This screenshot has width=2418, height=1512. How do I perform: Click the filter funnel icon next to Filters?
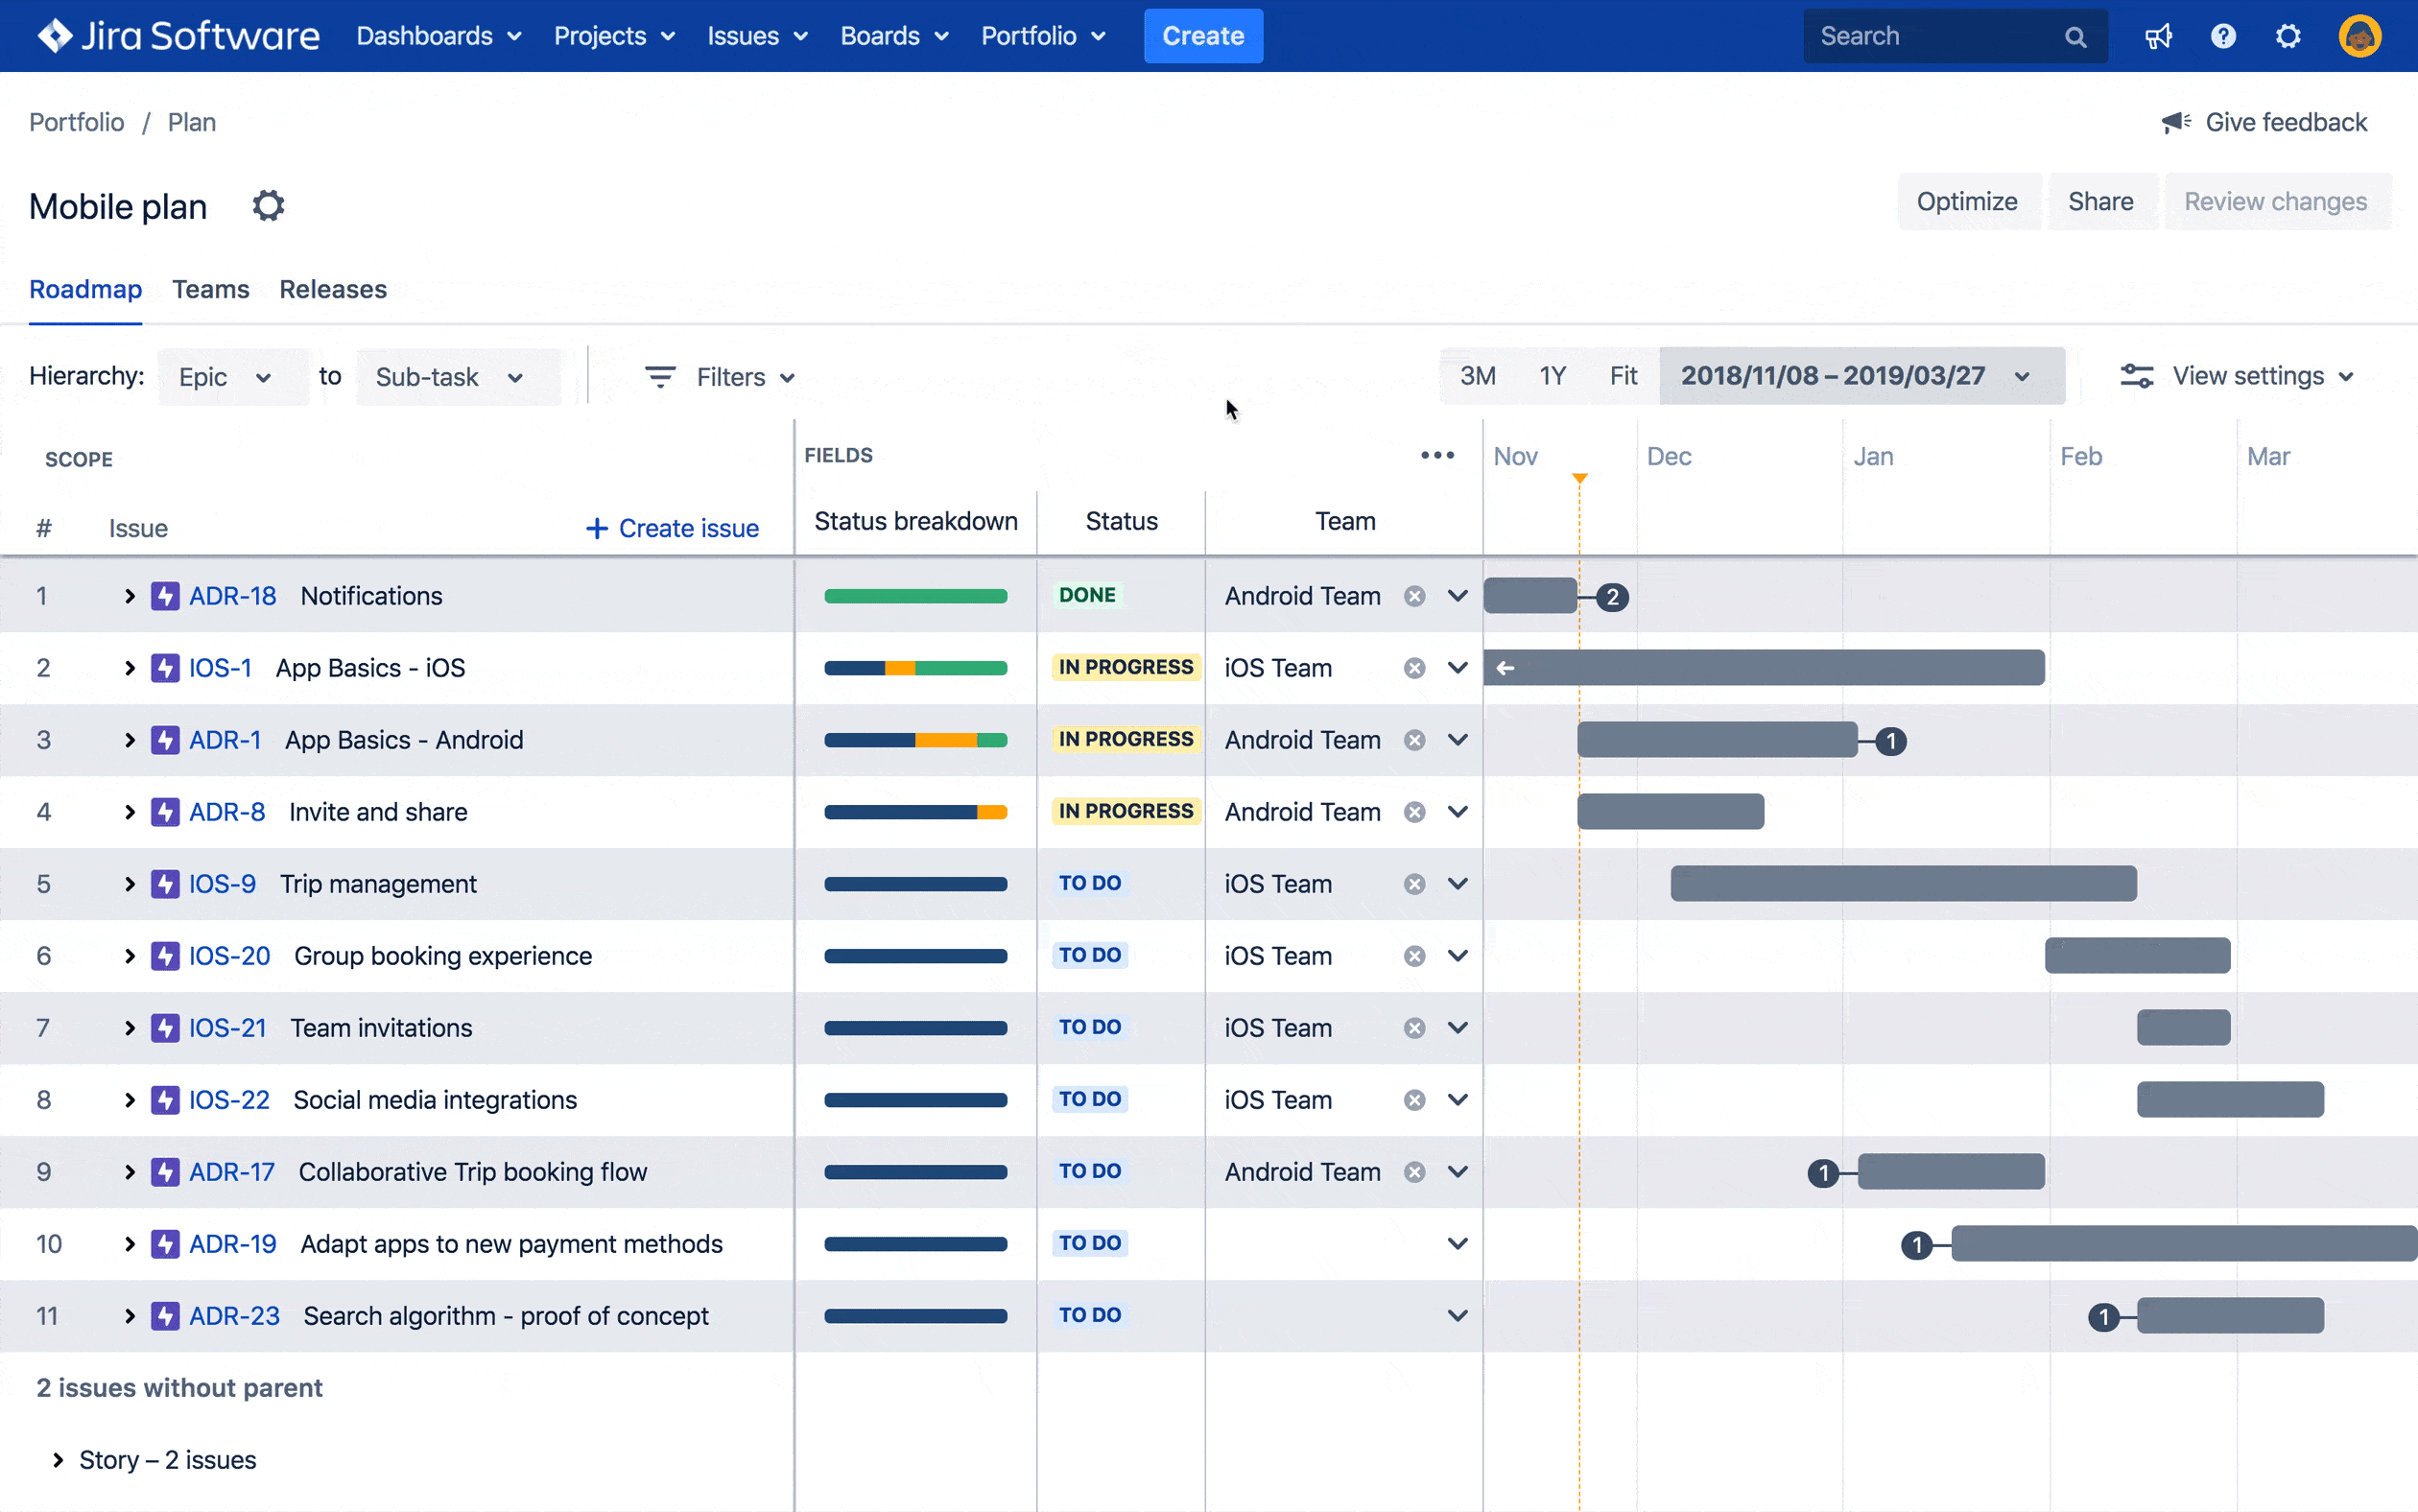pos(660,377)
